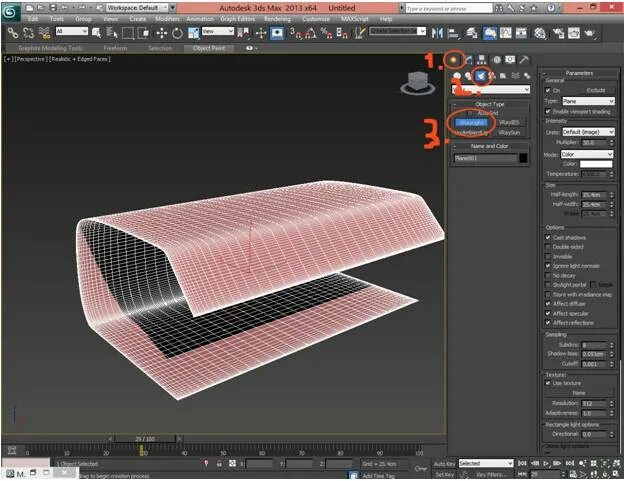Toggle the Use texture checkbox

coord(548,383)
